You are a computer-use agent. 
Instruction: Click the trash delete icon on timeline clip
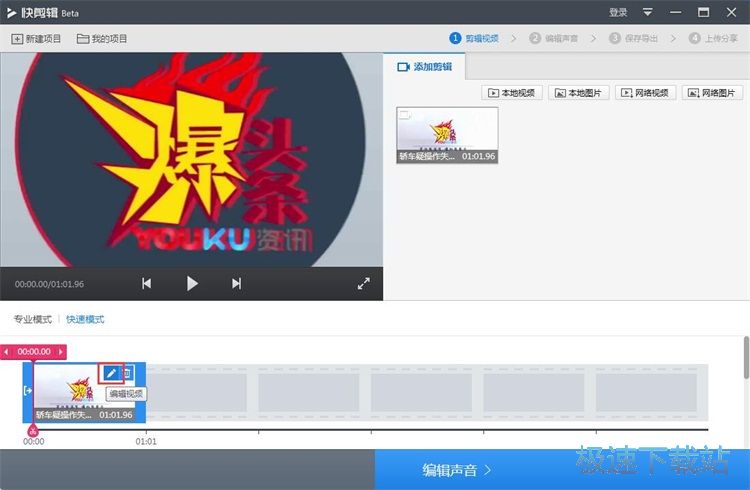[x=127, y=373]
